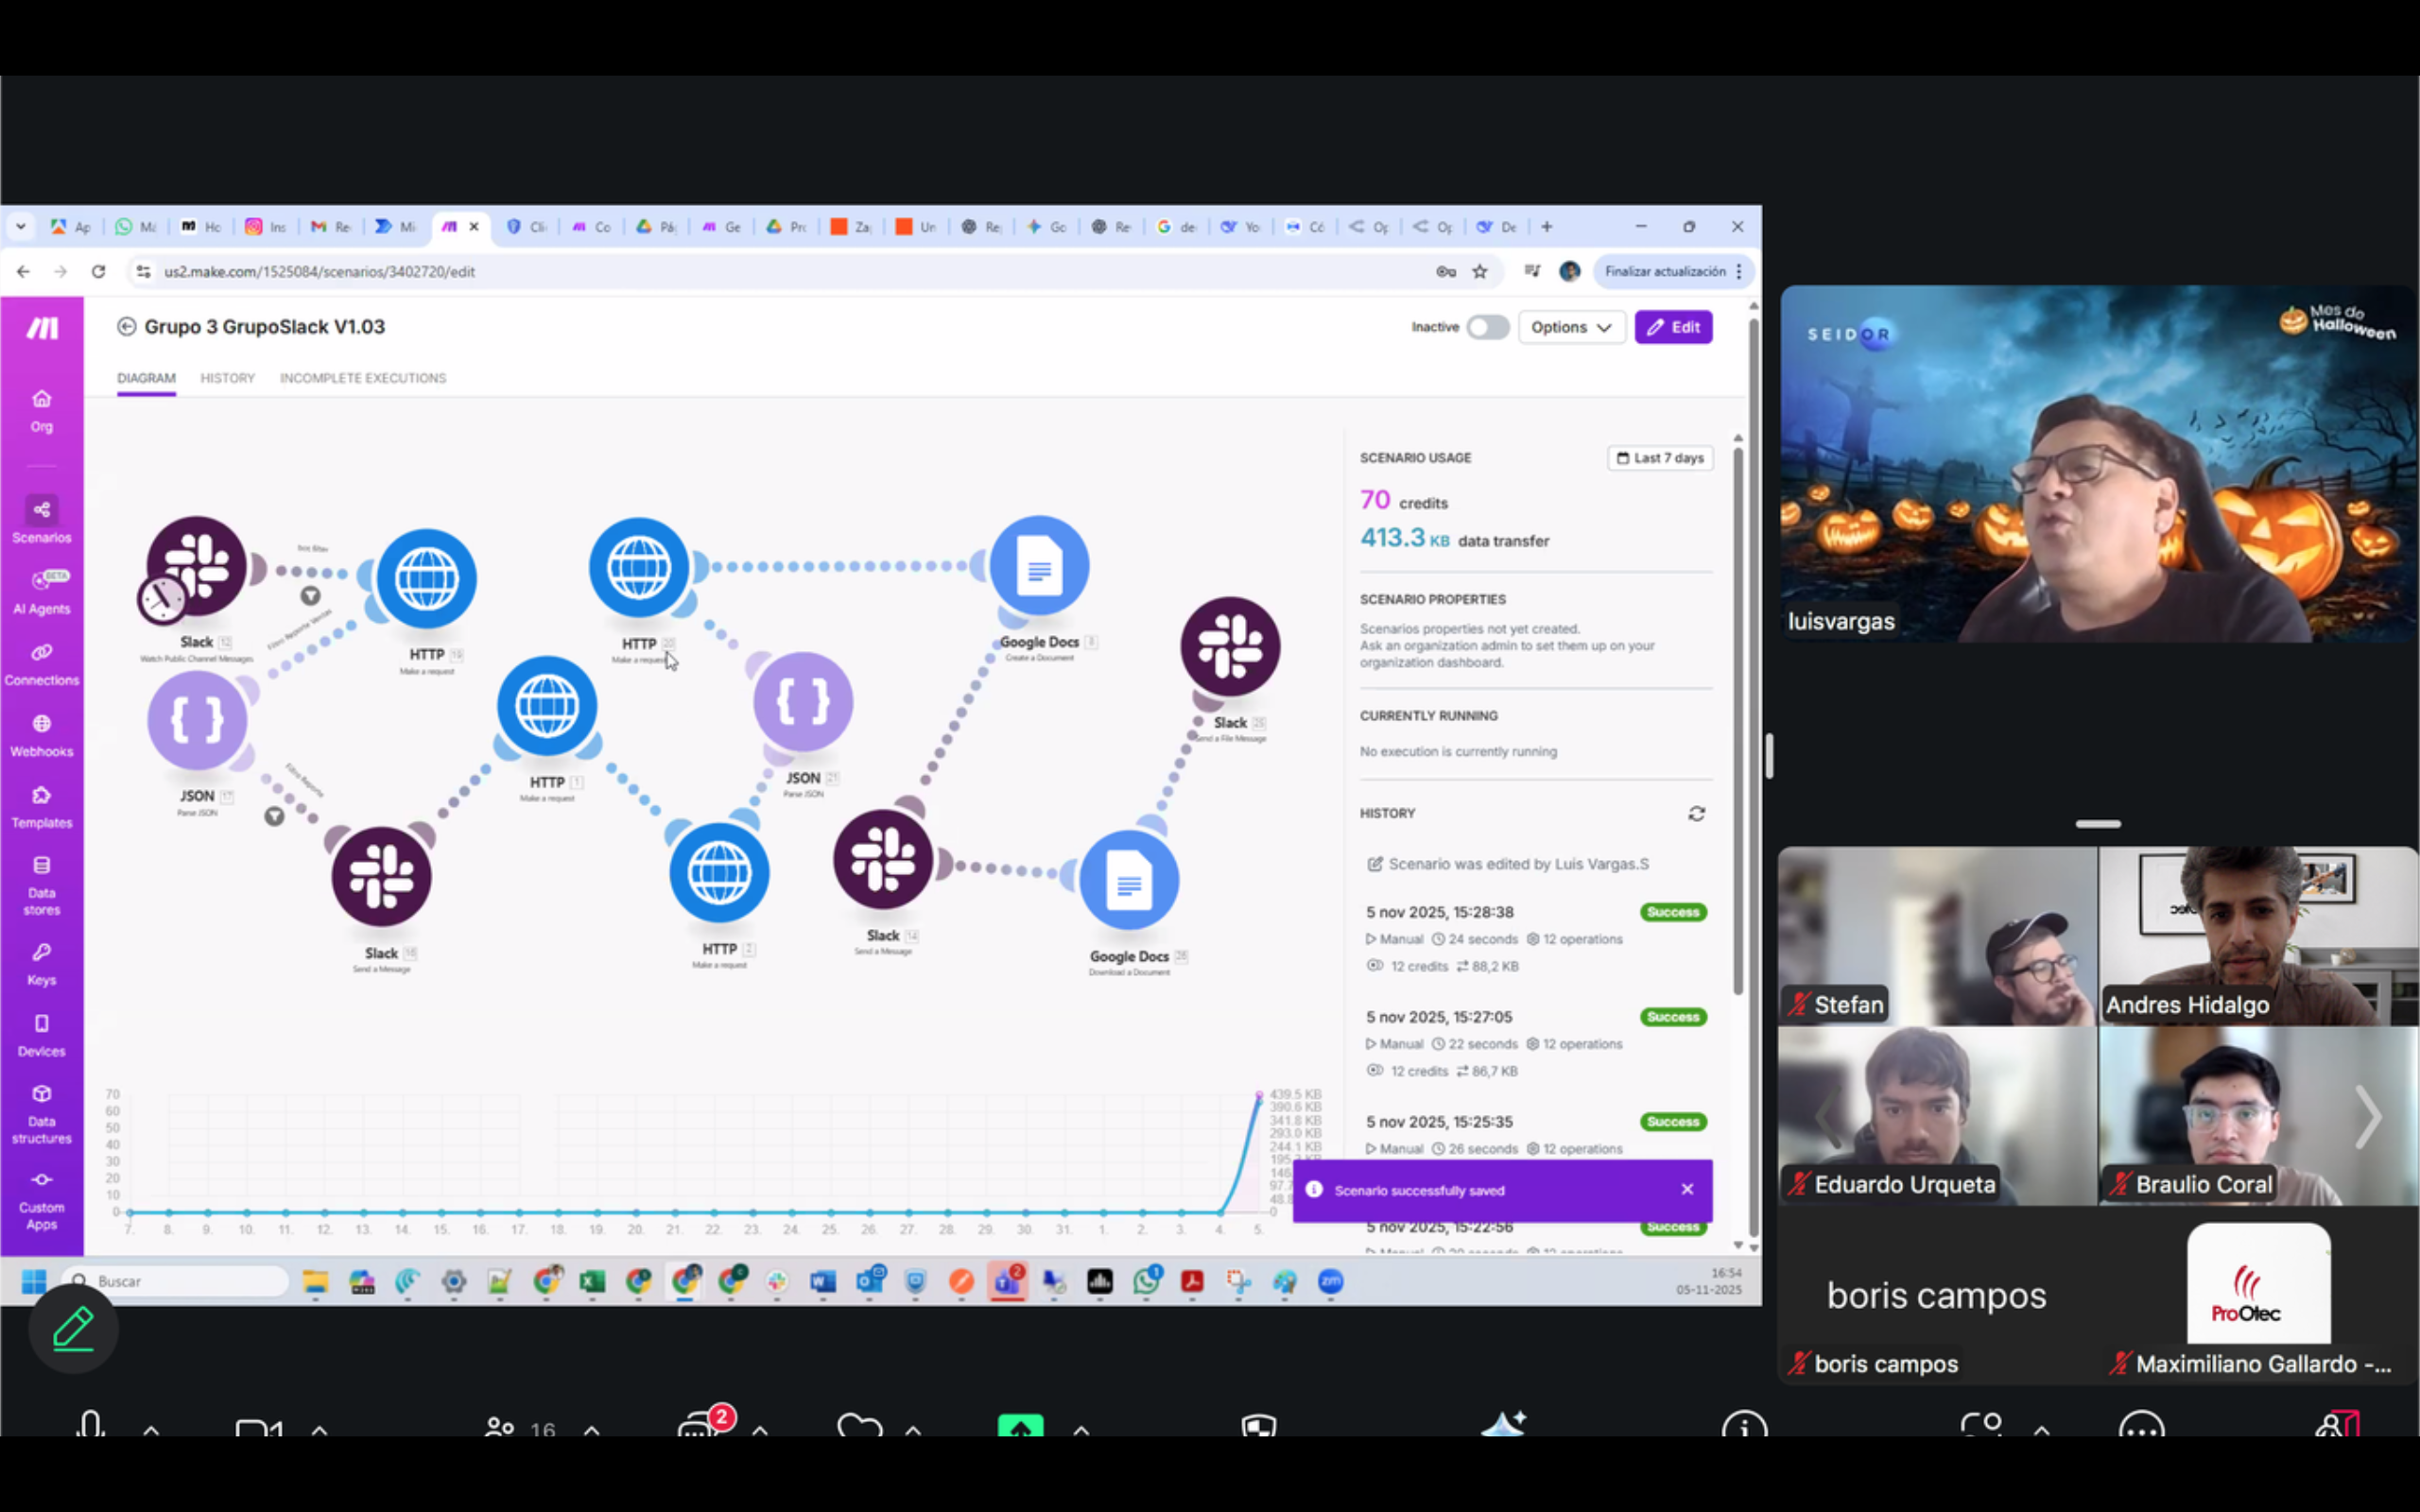2420x1512 pixels.
Task: Switch to the History tab
Action: (227, 378)
